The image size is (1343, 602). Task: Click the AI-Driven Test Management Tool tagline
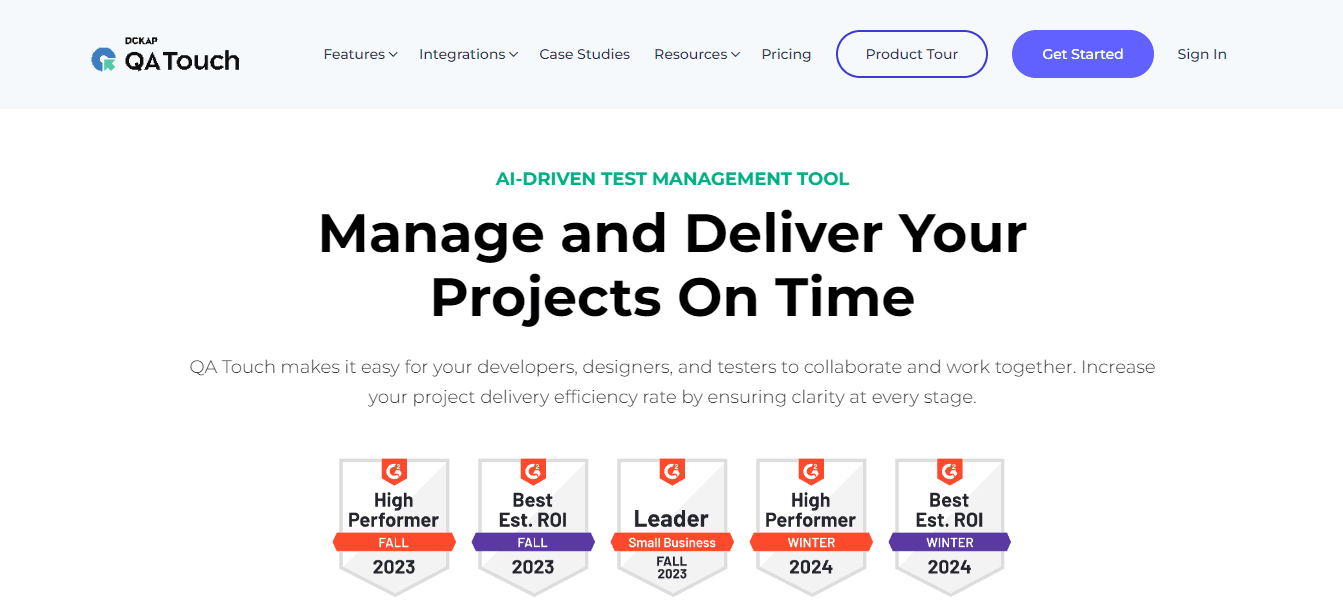click(x=672, y=180)
